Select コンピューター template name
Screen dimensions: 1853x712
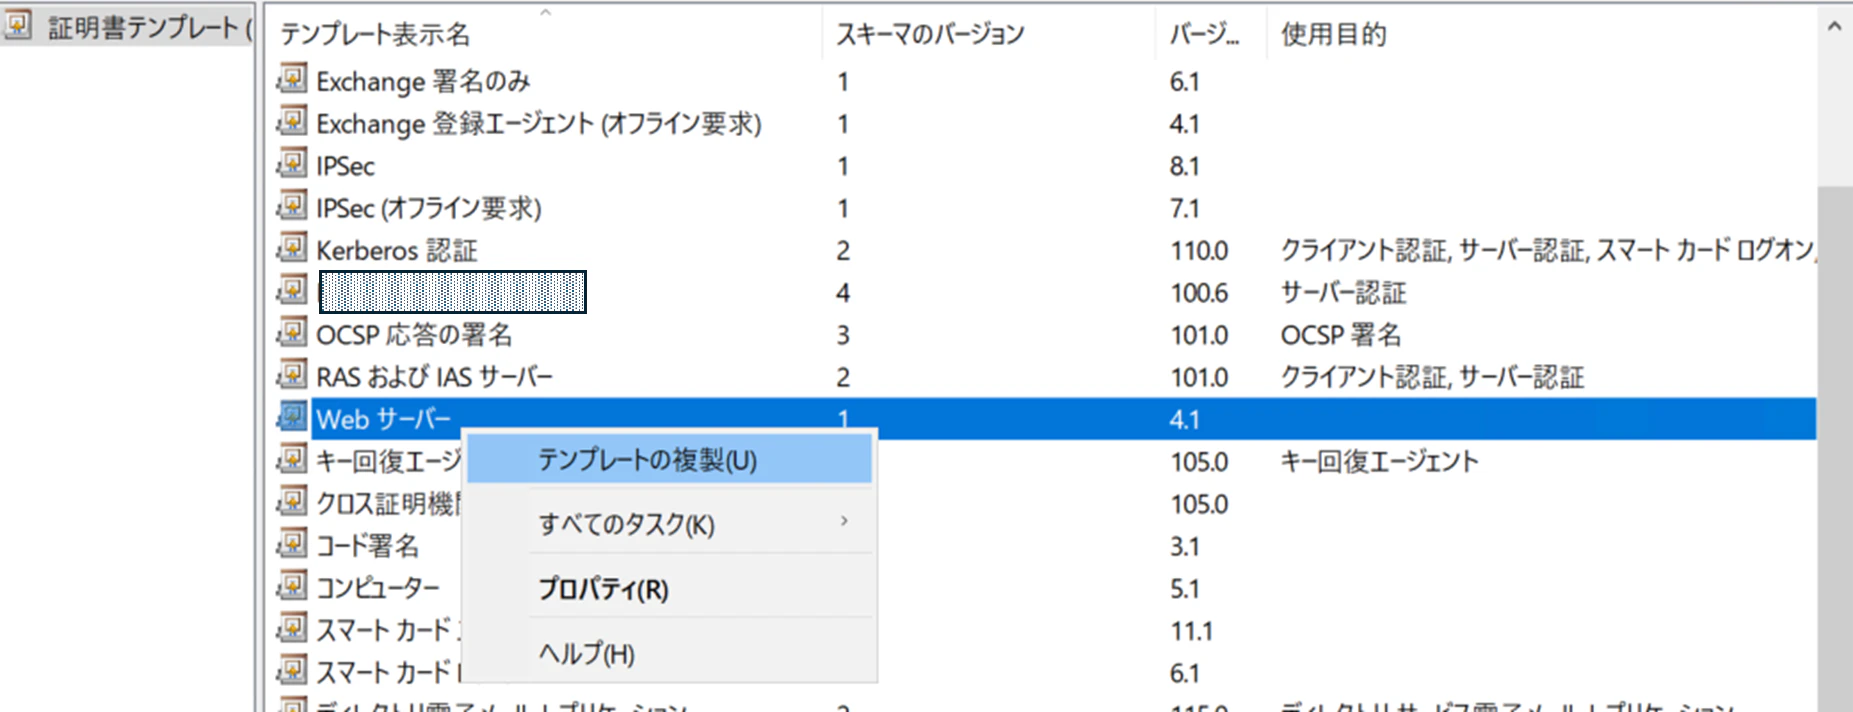click(378, 588)
